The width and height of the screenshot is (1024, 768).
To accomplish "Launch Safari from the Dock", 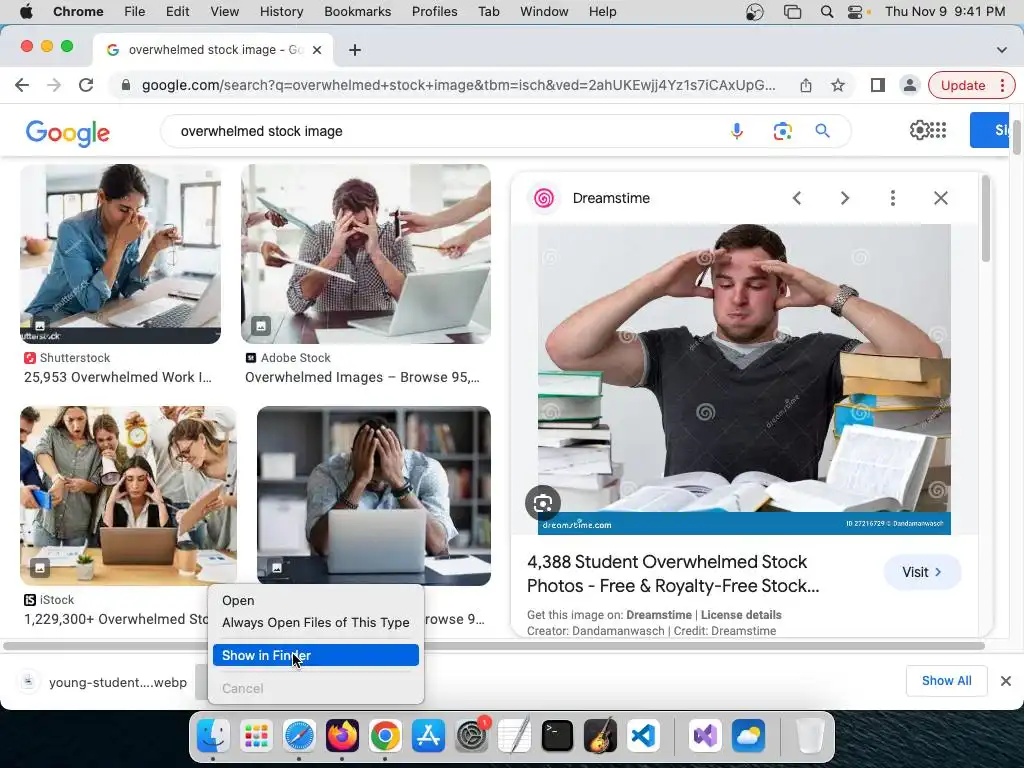I will pyautogui.click(x=299, y=736).
